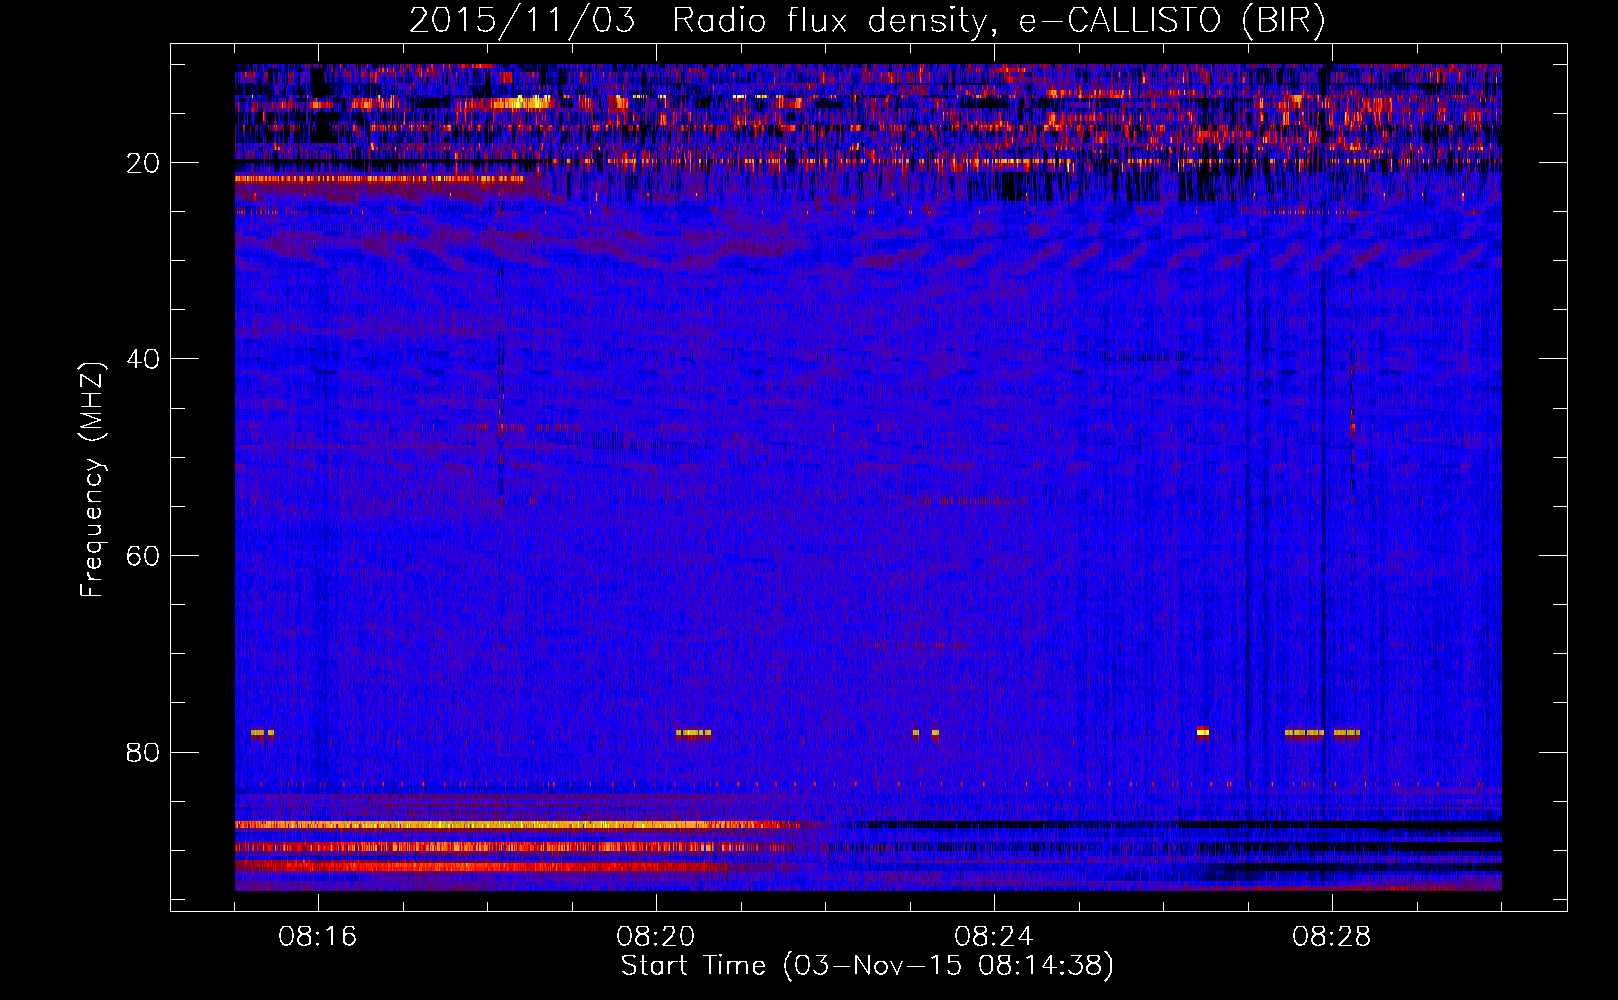Select the 08:28 time tick label
1618x1000 pixels.
(x=1332, y=937)
